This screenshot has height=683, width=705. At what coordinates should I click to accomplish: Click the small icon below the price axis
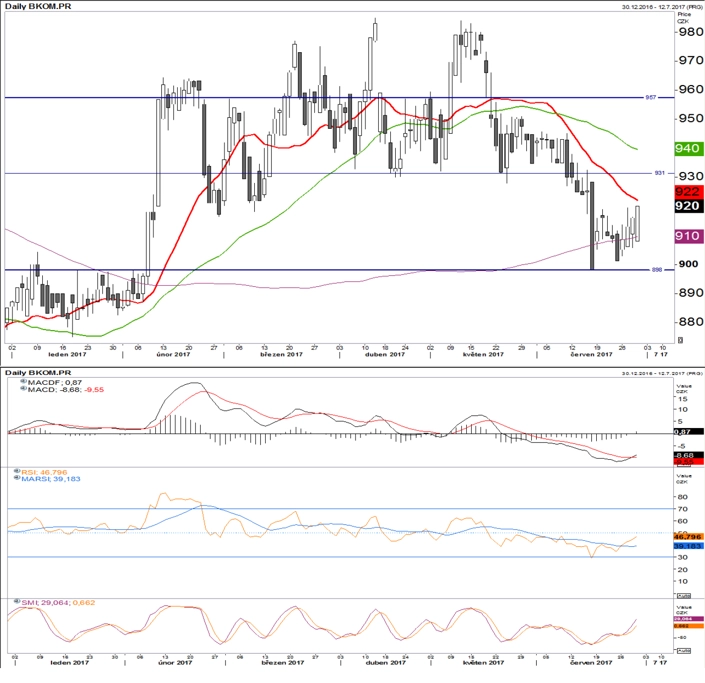tap(680, 340)
